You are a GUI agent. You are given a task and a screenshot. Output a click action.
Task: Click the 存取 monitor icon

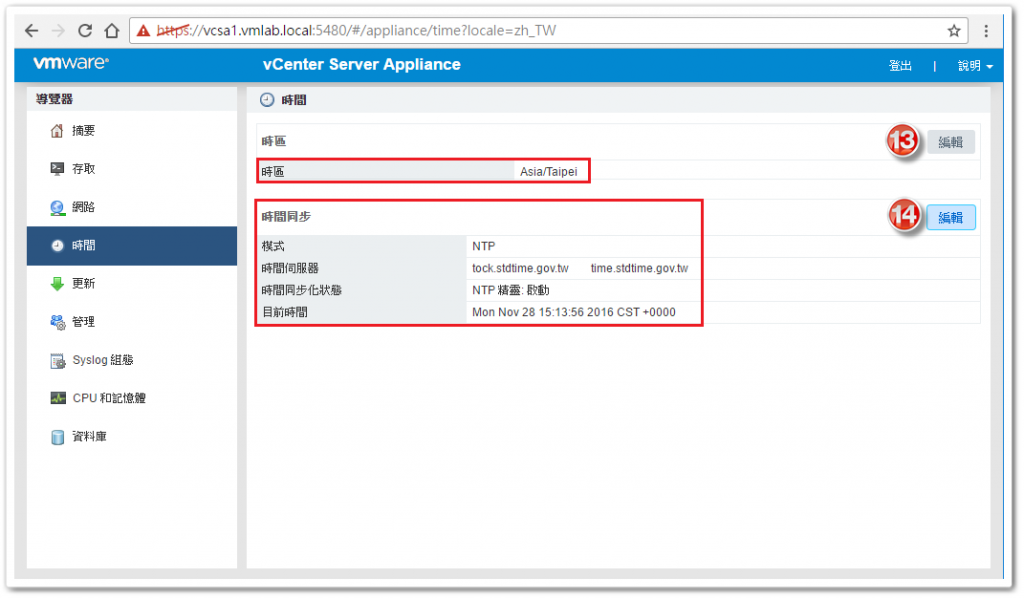57,169
